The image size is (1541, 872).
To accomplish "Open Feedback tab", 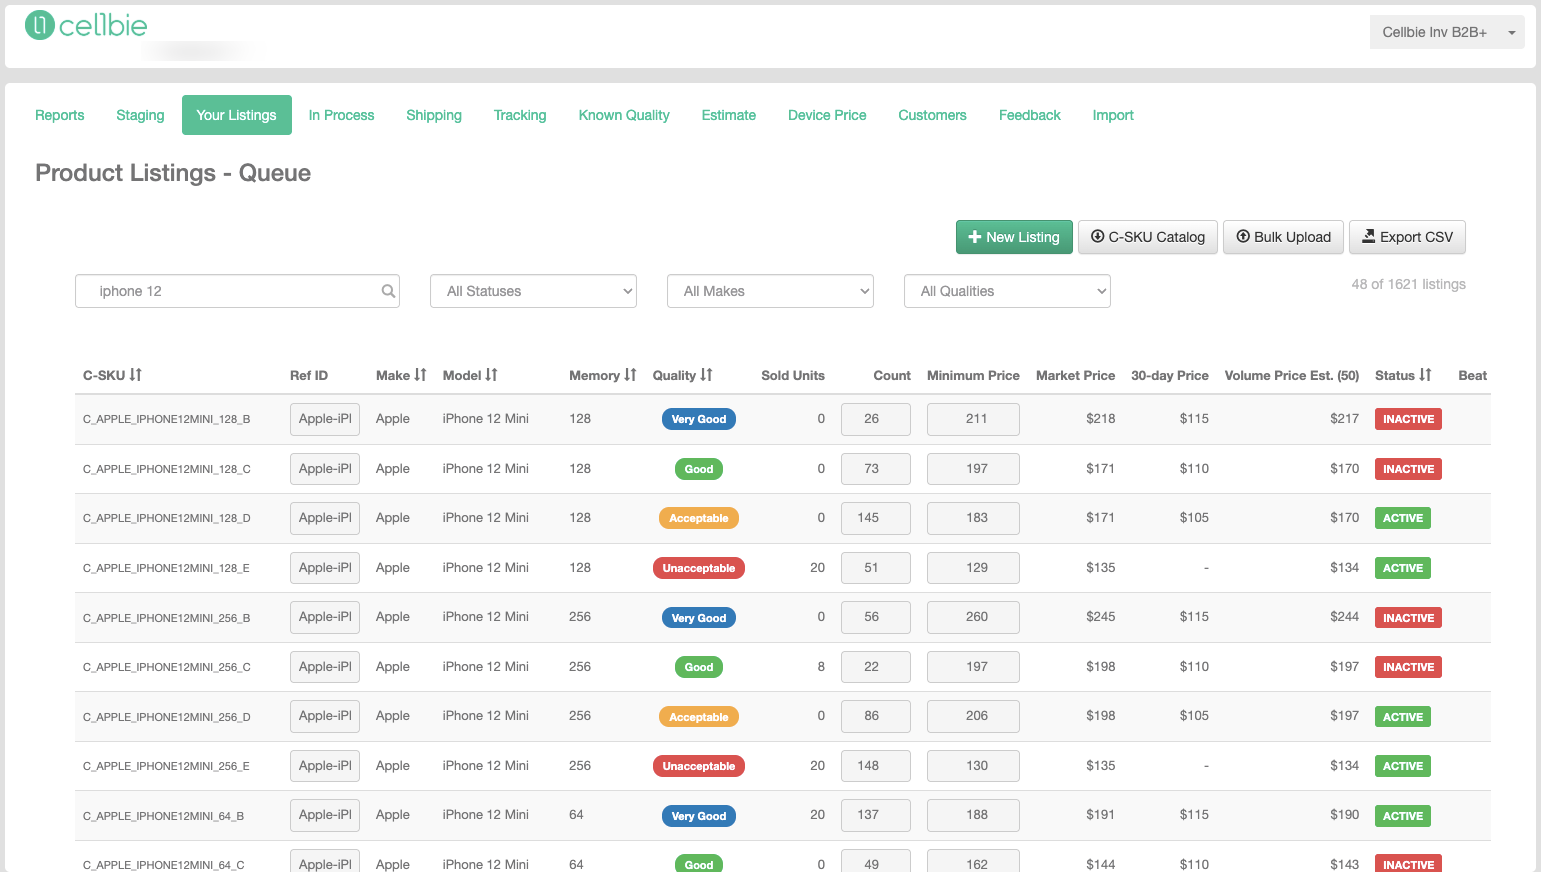I will click(1030, 115).
